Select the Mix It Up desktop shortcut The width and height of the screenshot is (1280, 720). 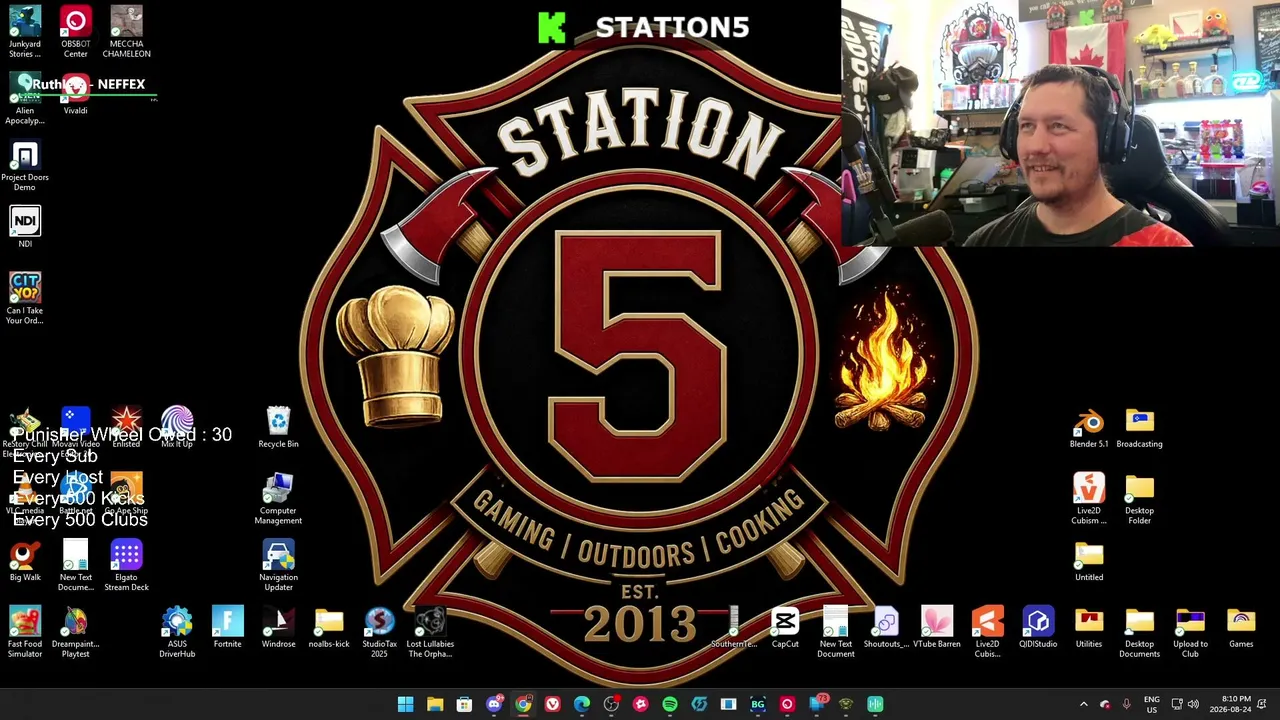[177, 427]
